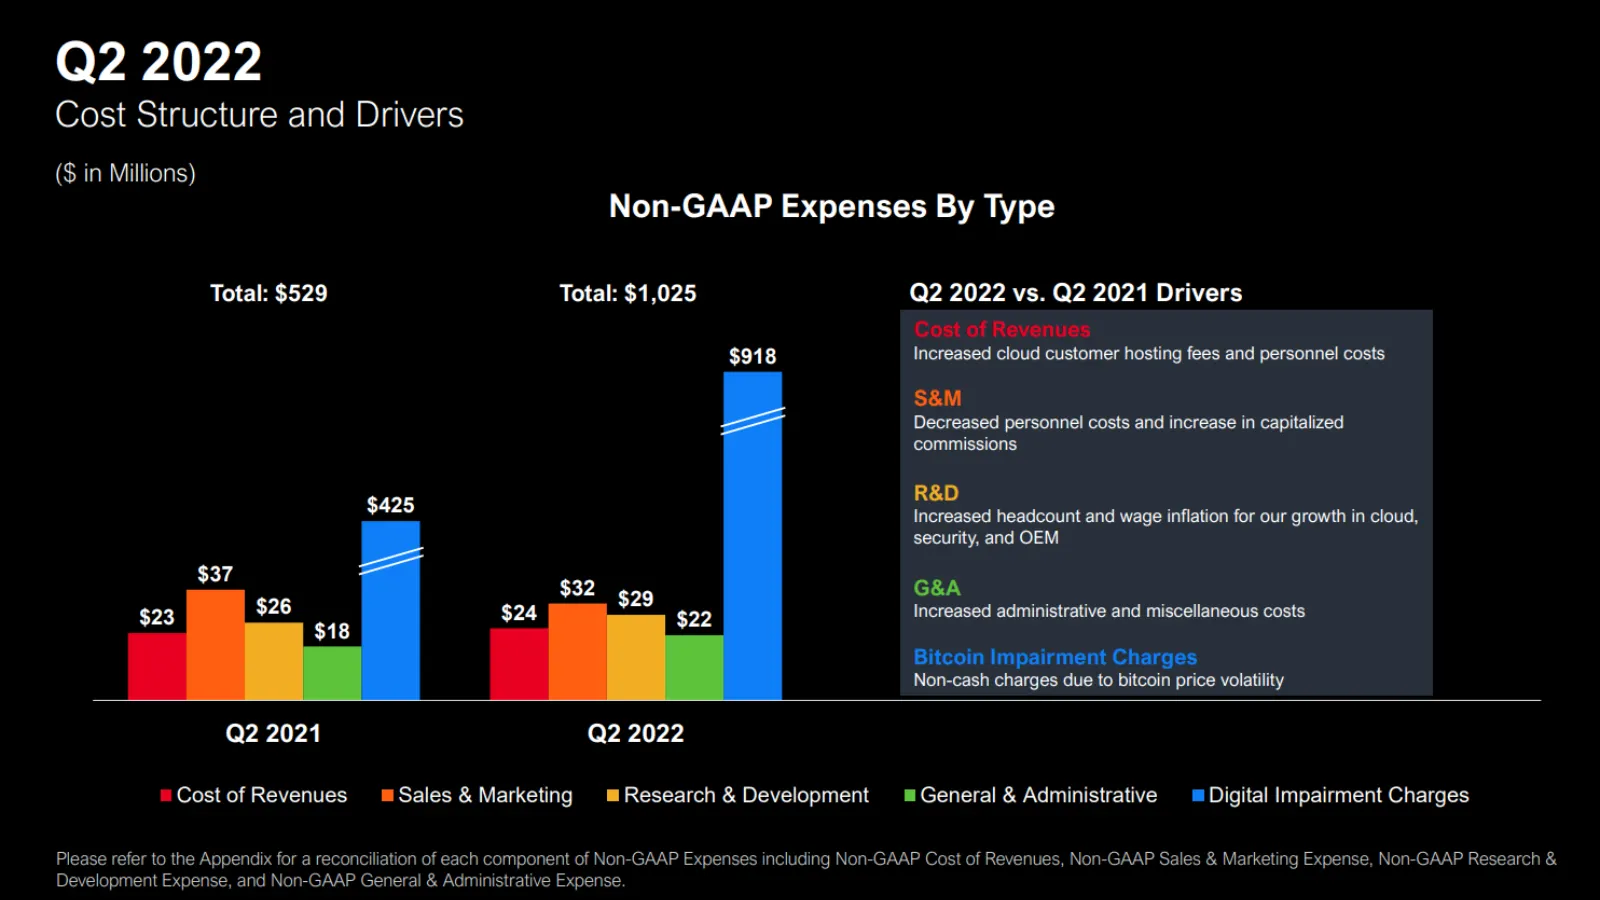
Task: Select the orange S&M driver heading
Action: point(937,398)
